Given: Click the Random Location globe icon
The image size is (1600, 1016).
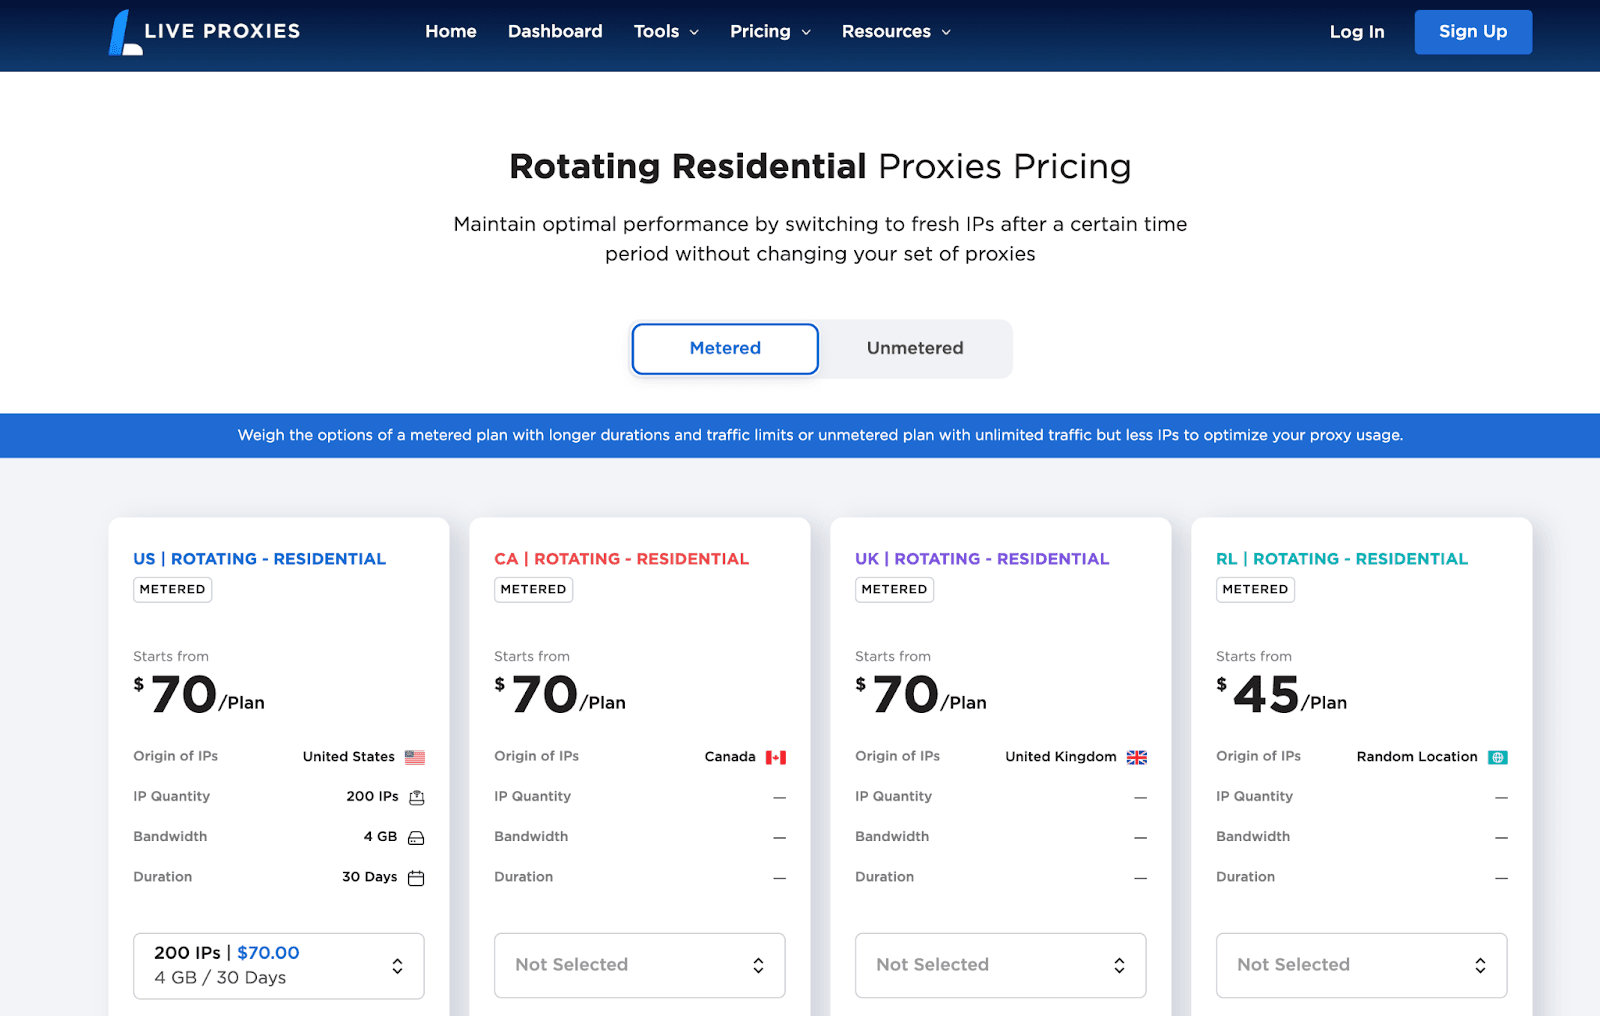Looking at the screenshot, I should pyautogui.click(x=1498, y=757).
